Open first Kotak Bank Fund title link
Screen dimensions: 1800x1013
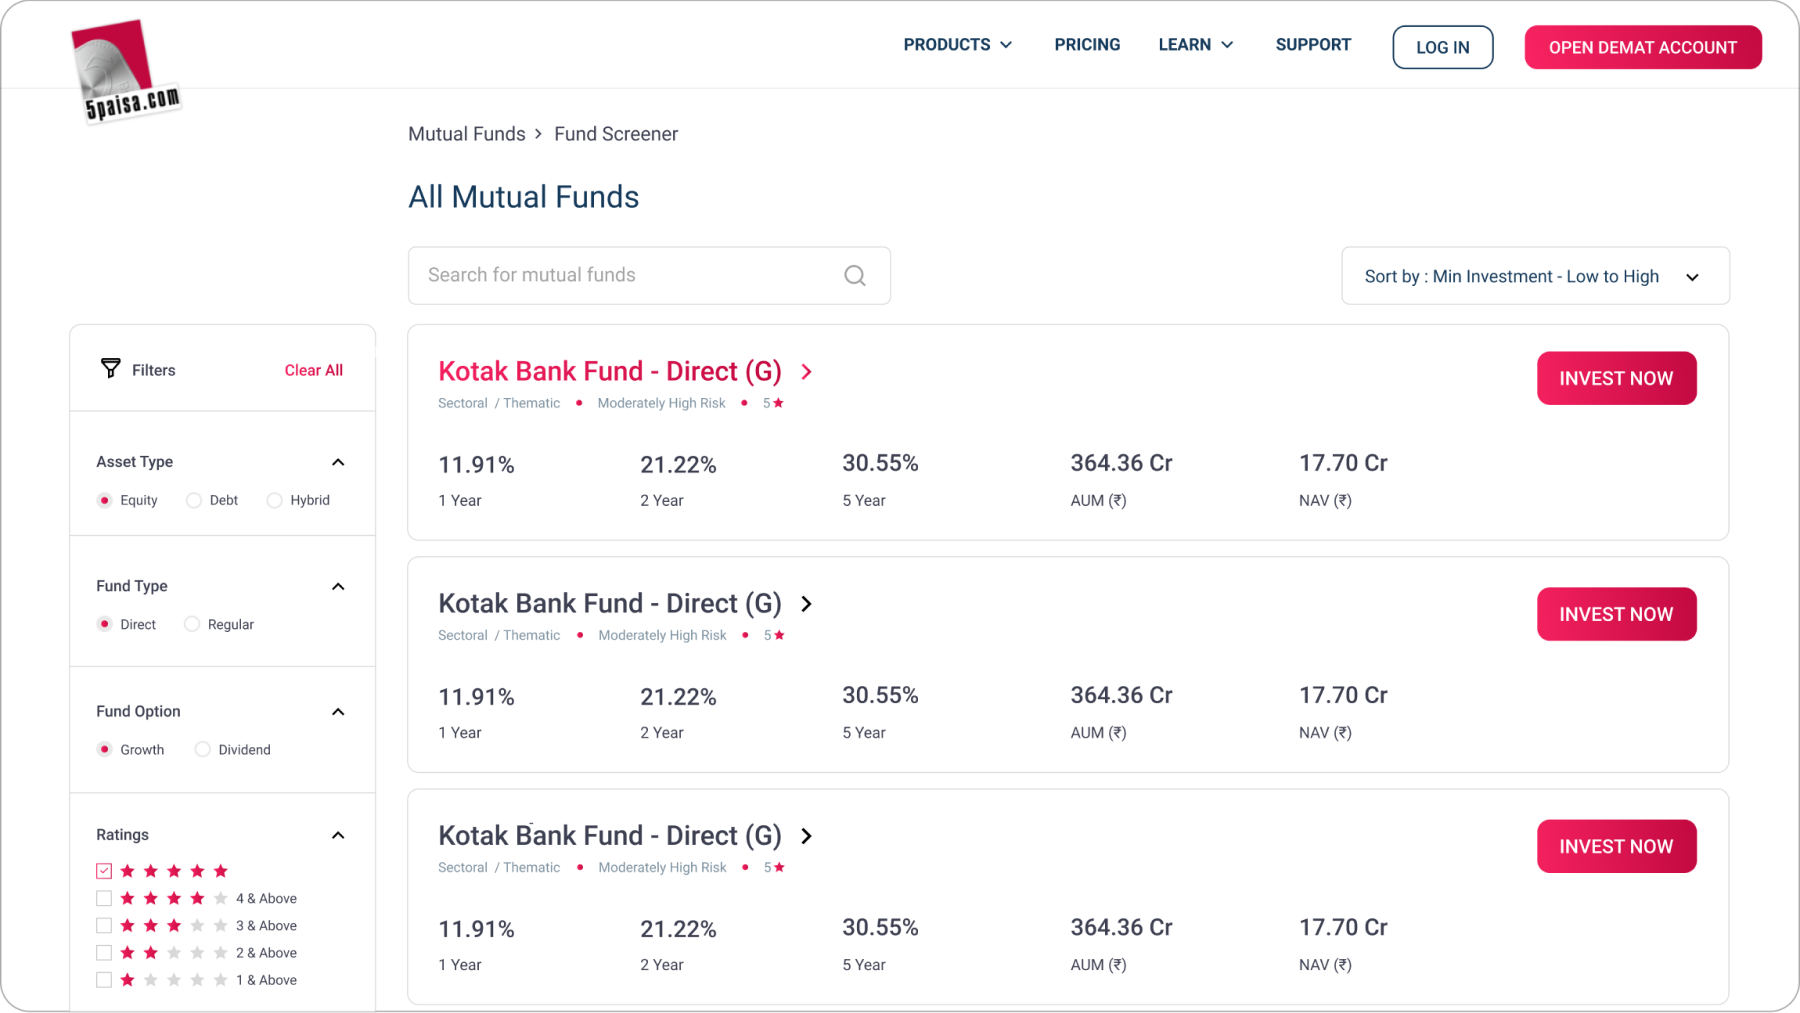(x=610, y=371)
